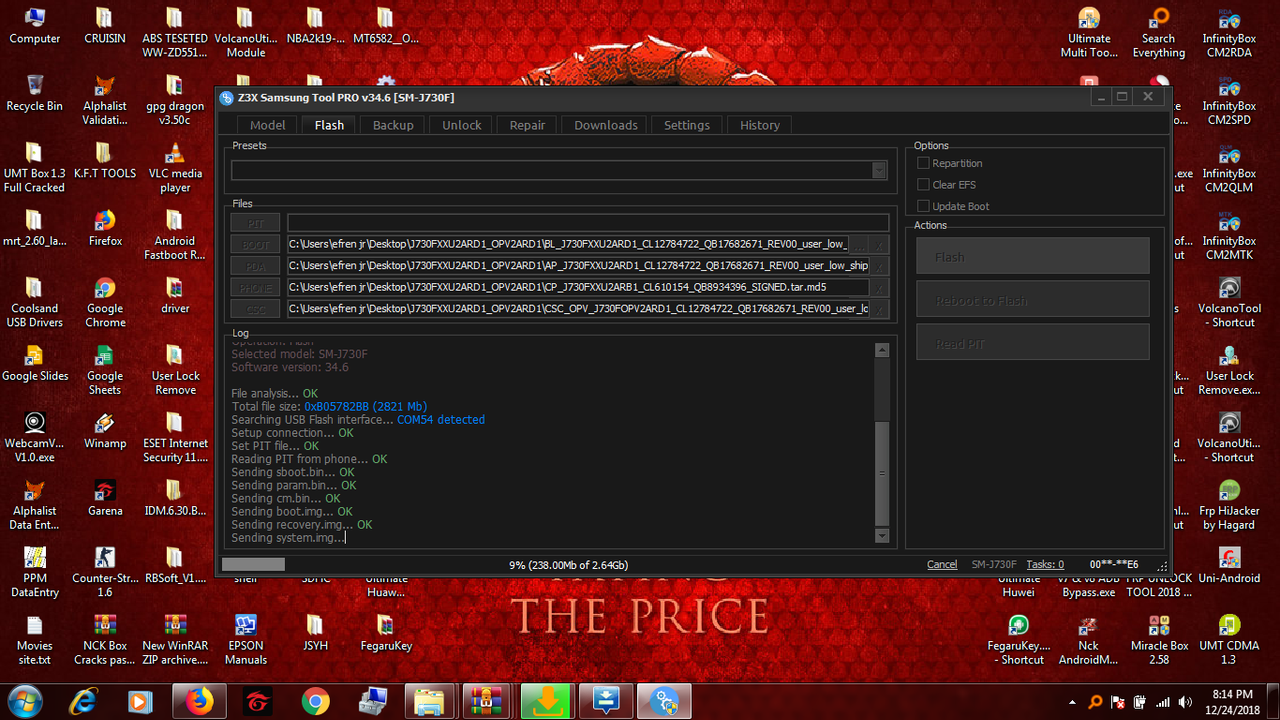Open the Settings tab
The width and height of the screenshot is (1280, 720).
click(687, 125)
